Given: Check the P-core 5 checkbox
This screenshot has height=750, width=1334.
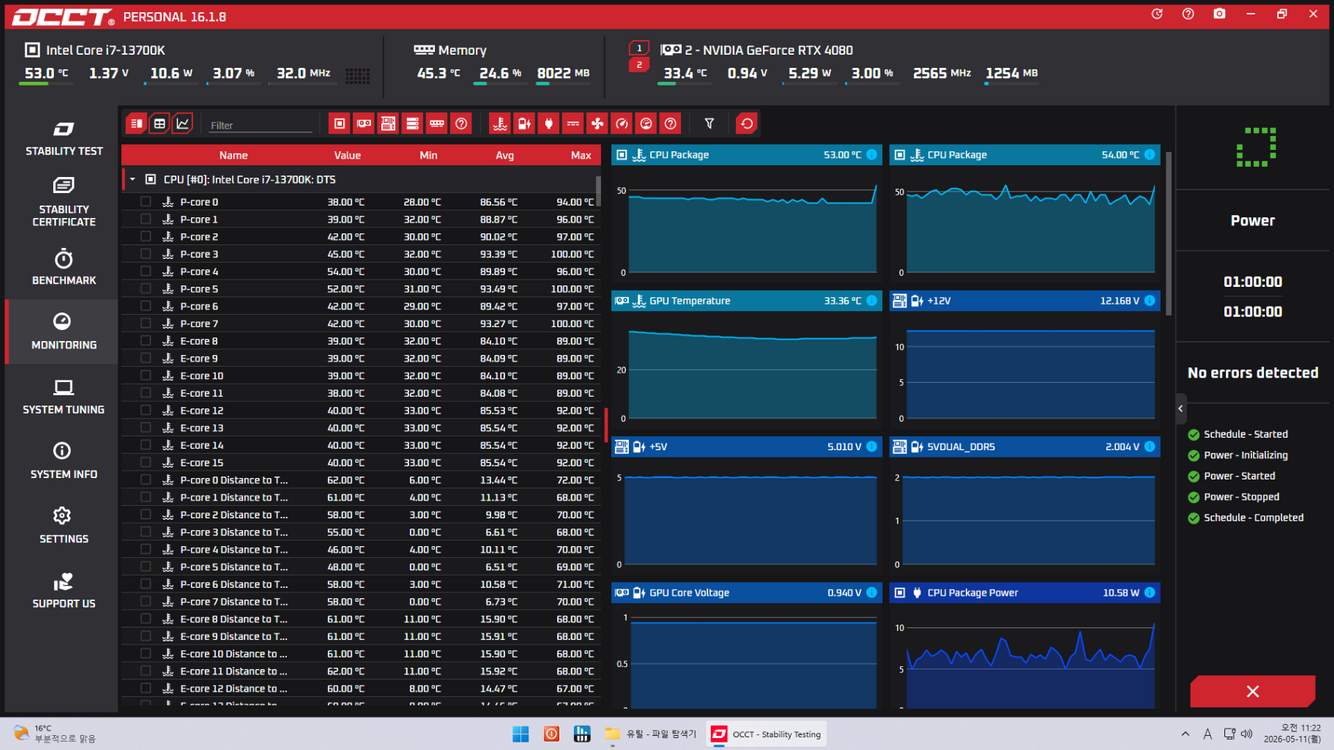Looking at the screenshot, I should coord(146,289).
